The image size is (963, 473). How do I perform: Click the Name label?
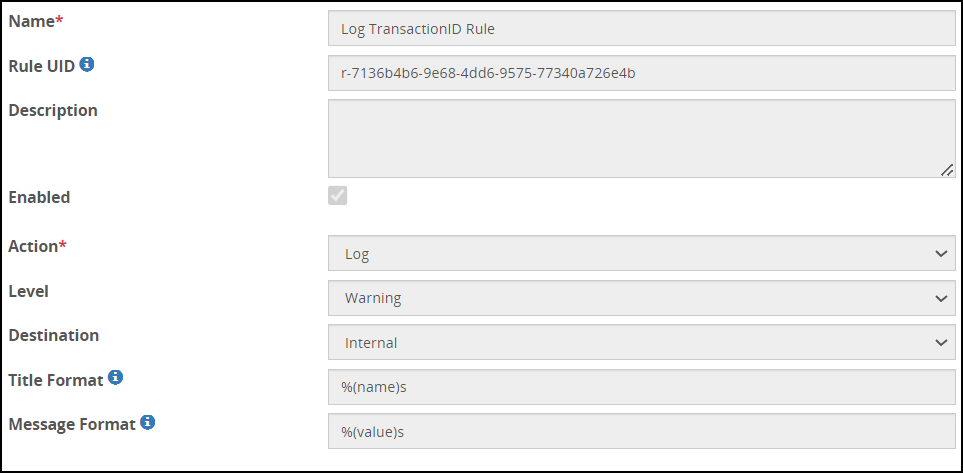(31, 22)
